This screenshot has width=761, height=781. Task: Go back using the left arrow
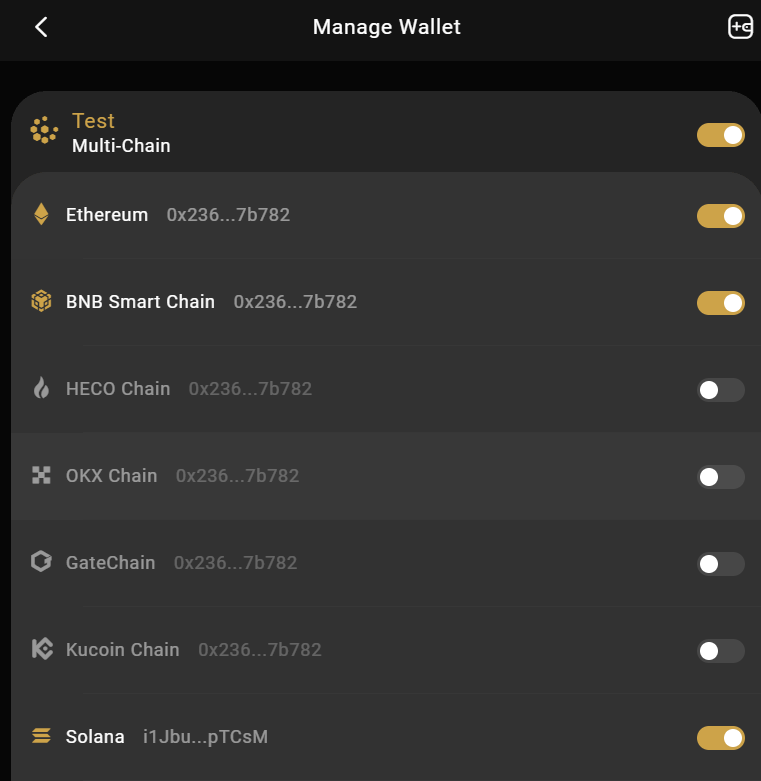click(x=41, y=27)
